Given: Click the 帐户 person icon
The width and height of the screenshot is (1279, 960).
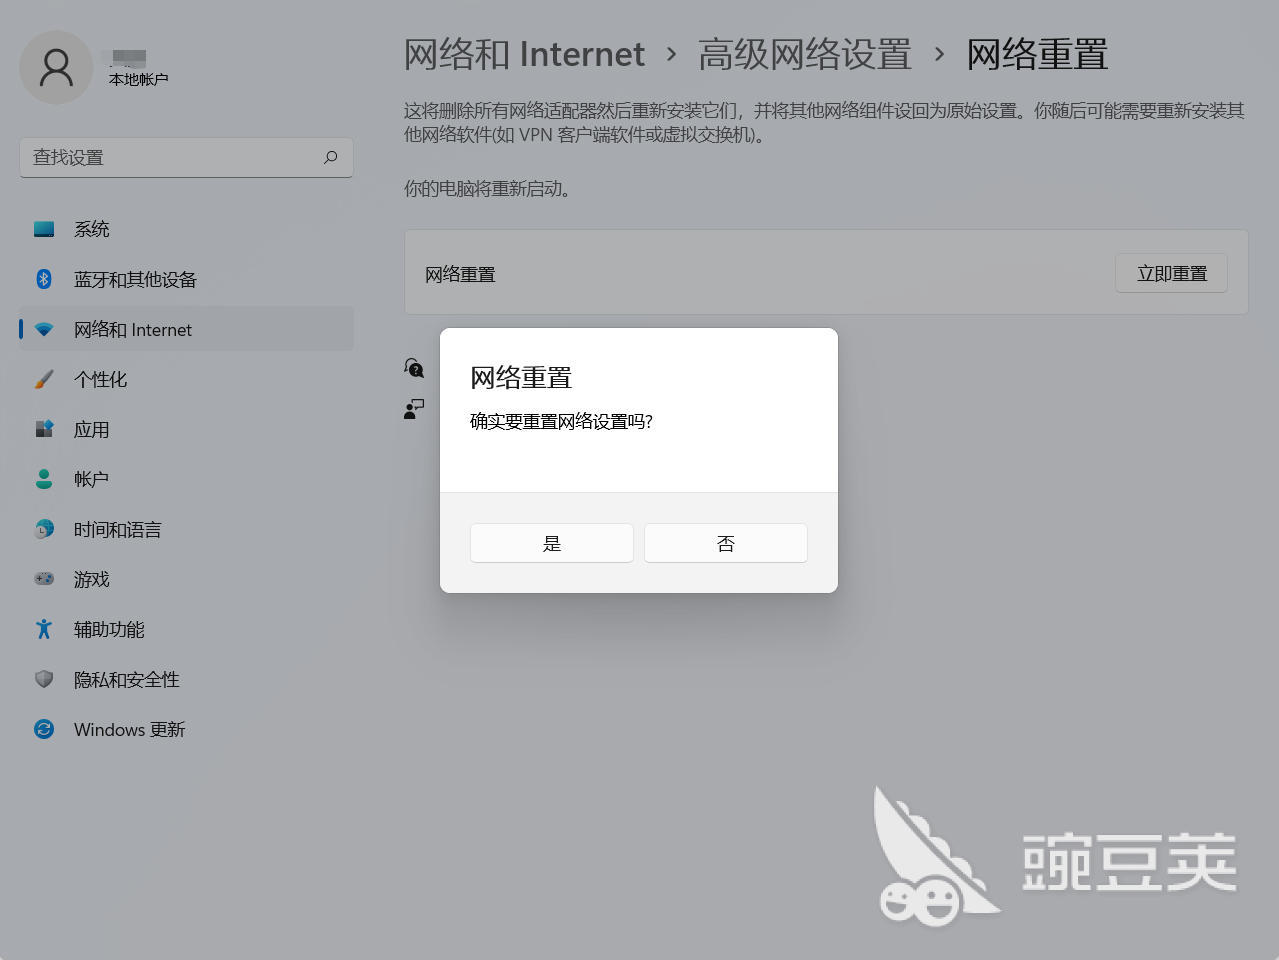Looking at the screenshot, I should tap(44, 479).
